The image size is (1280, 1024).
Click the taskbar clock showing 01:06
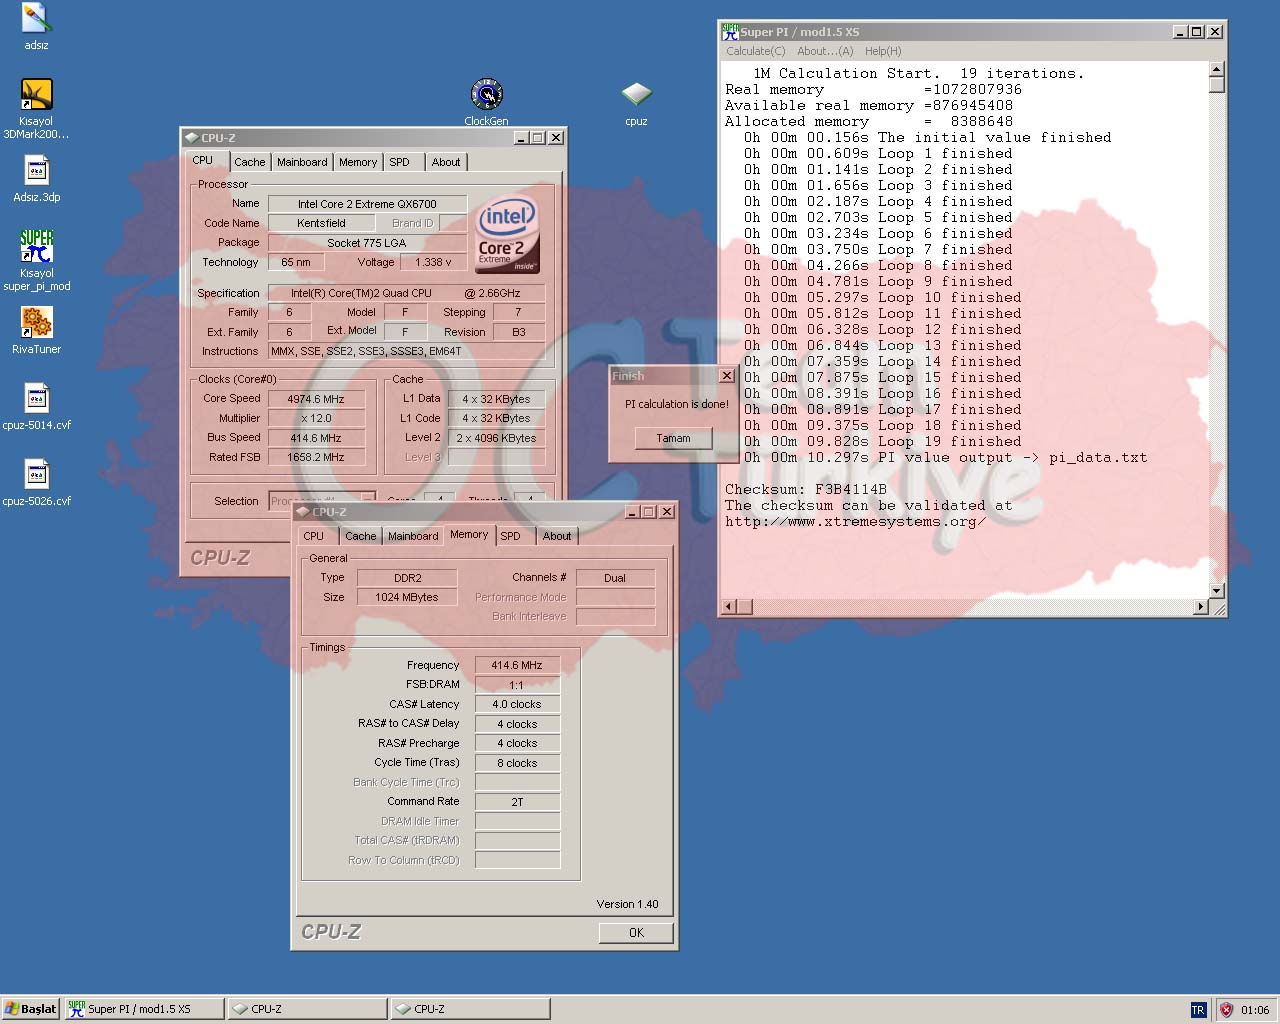pyautogui.click(x=1255, y=1010)
